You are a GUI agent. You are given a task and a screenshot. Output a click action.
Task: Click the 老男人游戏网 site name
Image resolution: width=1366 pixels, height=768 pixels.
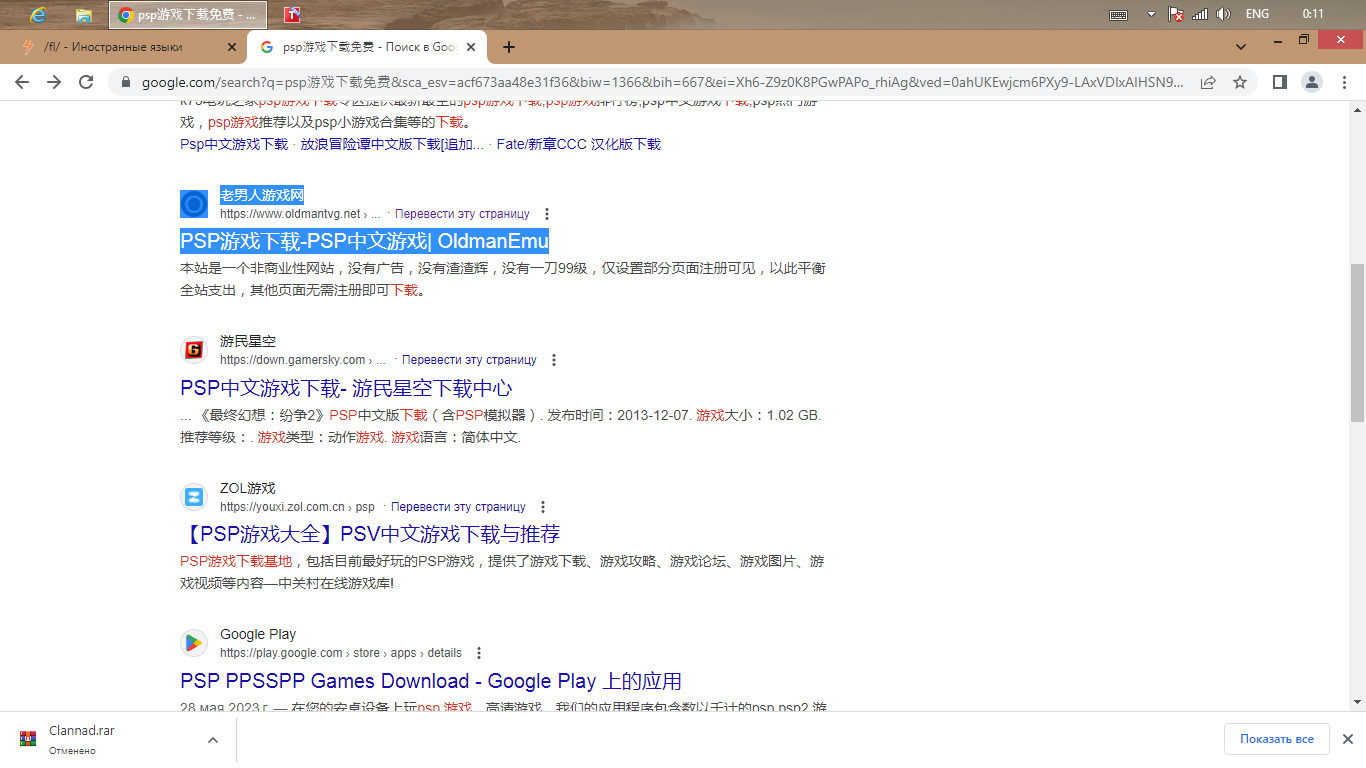click(x=262, y=195)
